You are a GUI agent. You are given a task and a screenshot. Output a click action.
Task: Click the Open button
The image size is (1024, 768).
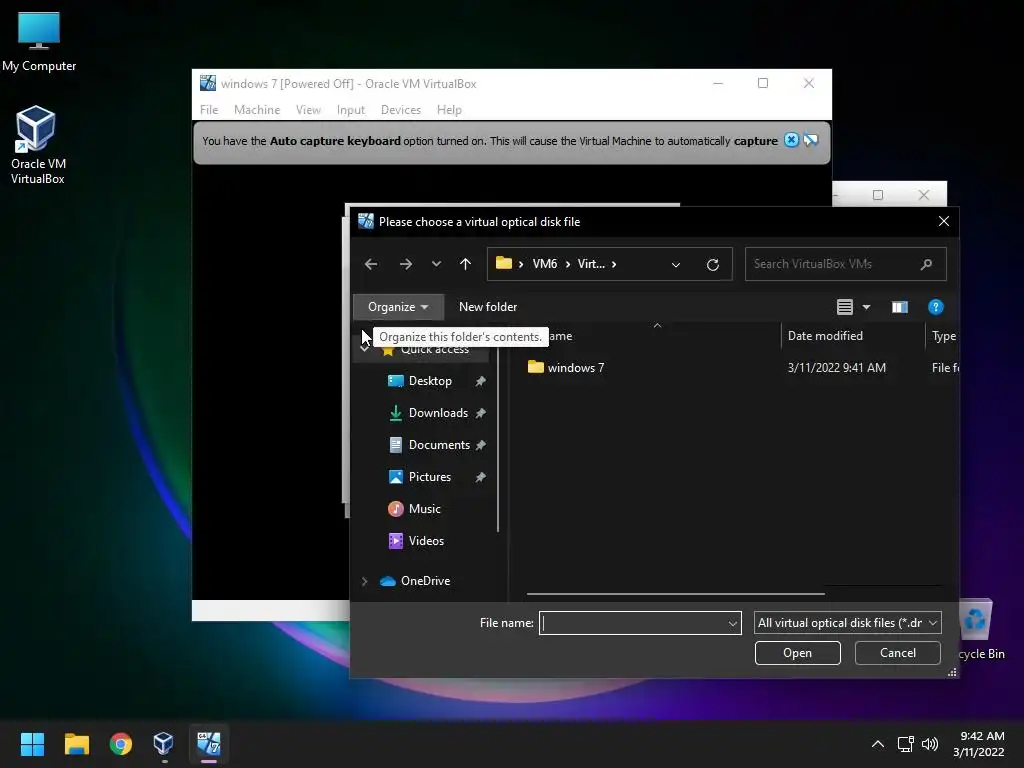[797, 653]
